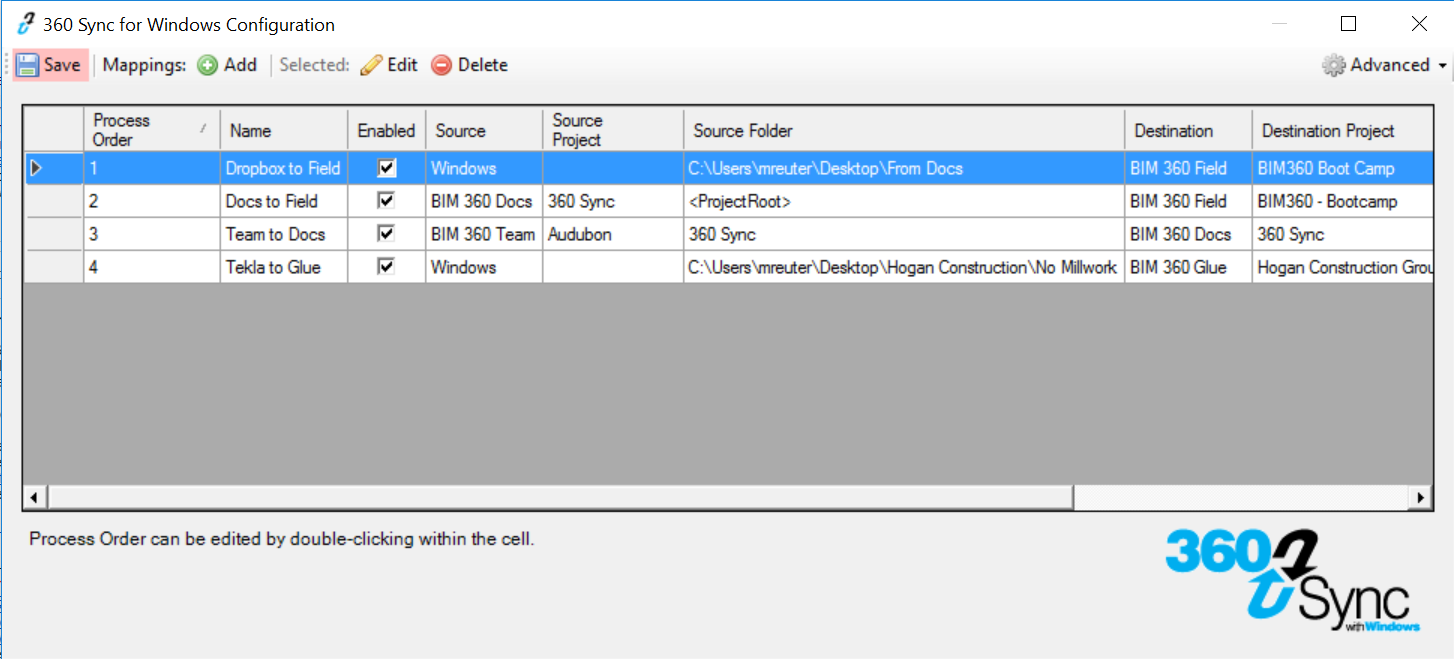
Task: Click Destination cell 'BIM 360 Docs'
Action: point(1188,234)
